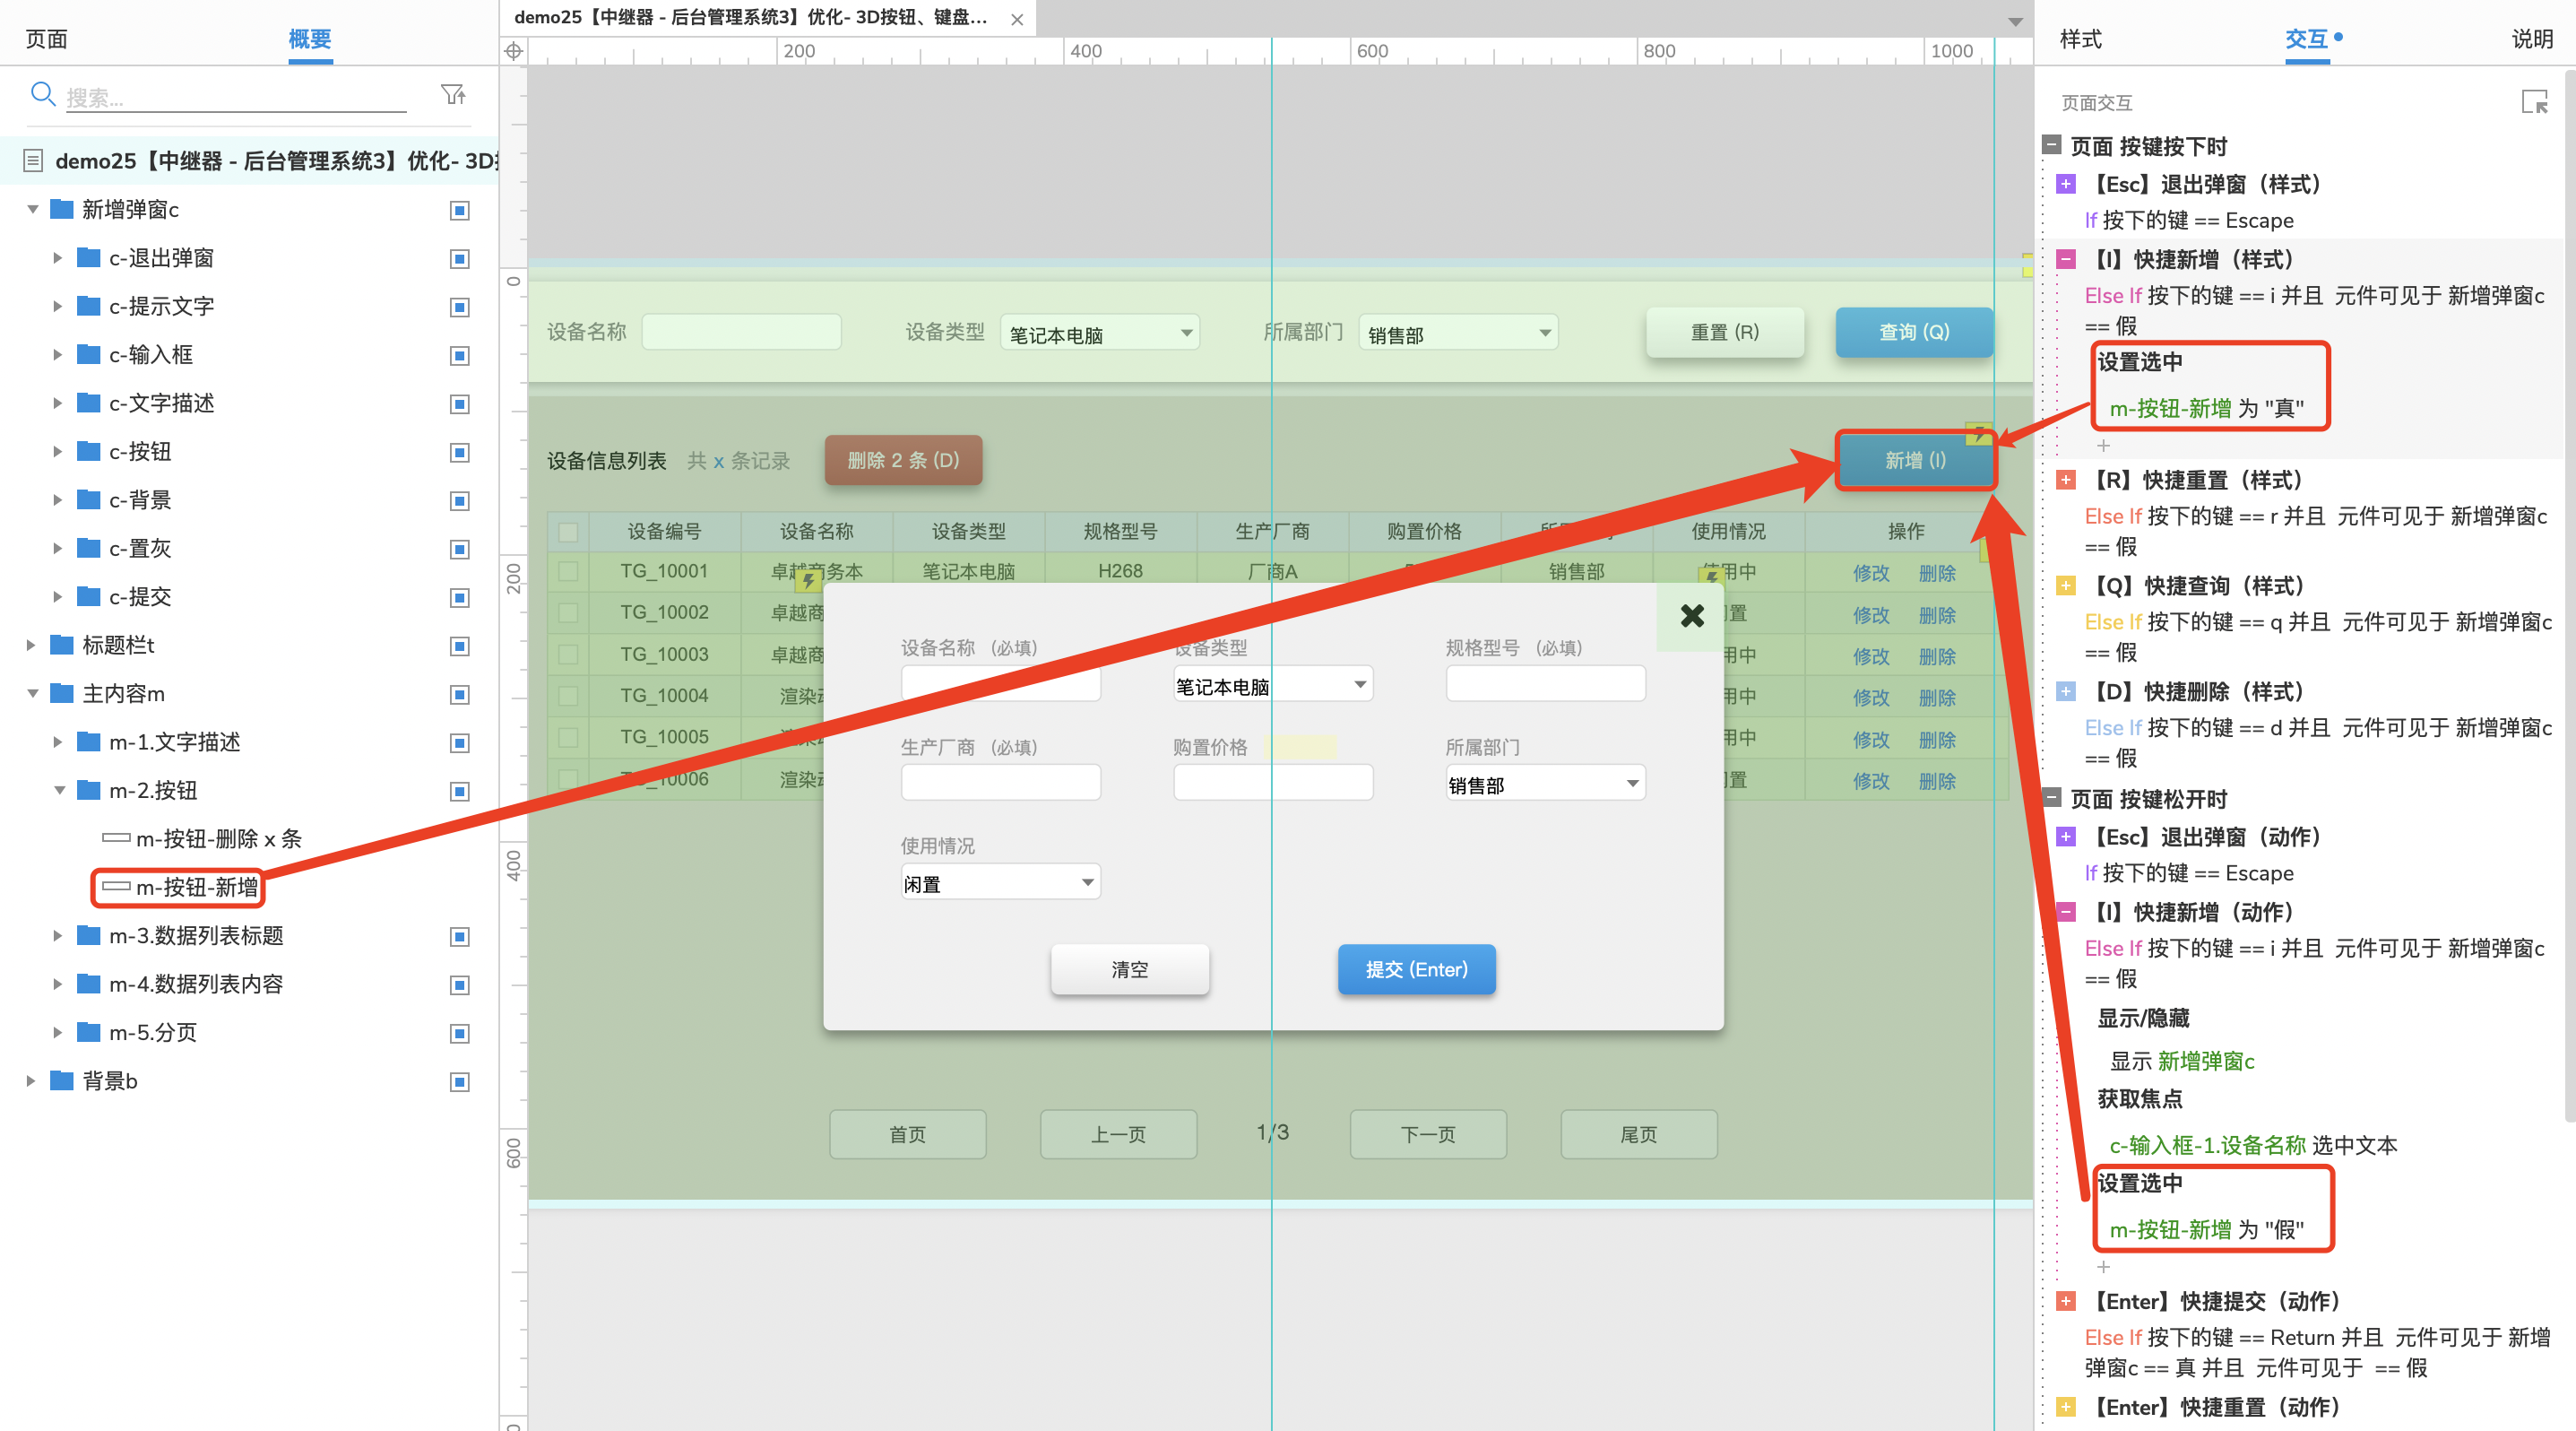Close the demo25 document tab

(x=1017, y=18)
